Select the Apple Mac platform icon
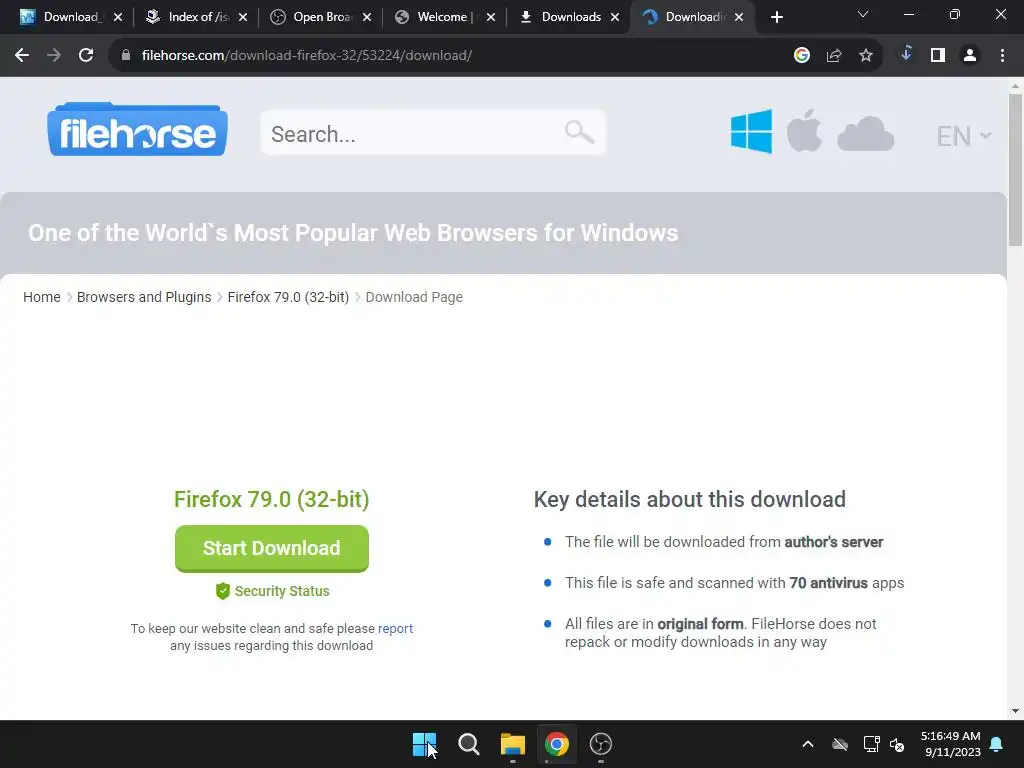The width and height of the screenshot is (1024, 768). pos(804,131)
